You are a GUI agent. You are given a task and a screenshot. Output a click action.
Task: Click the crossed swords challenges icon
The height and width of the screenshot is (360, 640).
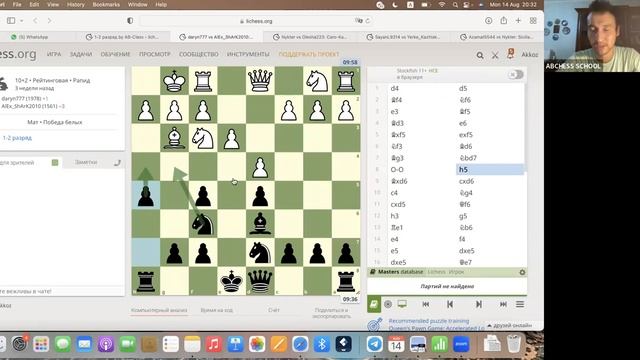495,55
